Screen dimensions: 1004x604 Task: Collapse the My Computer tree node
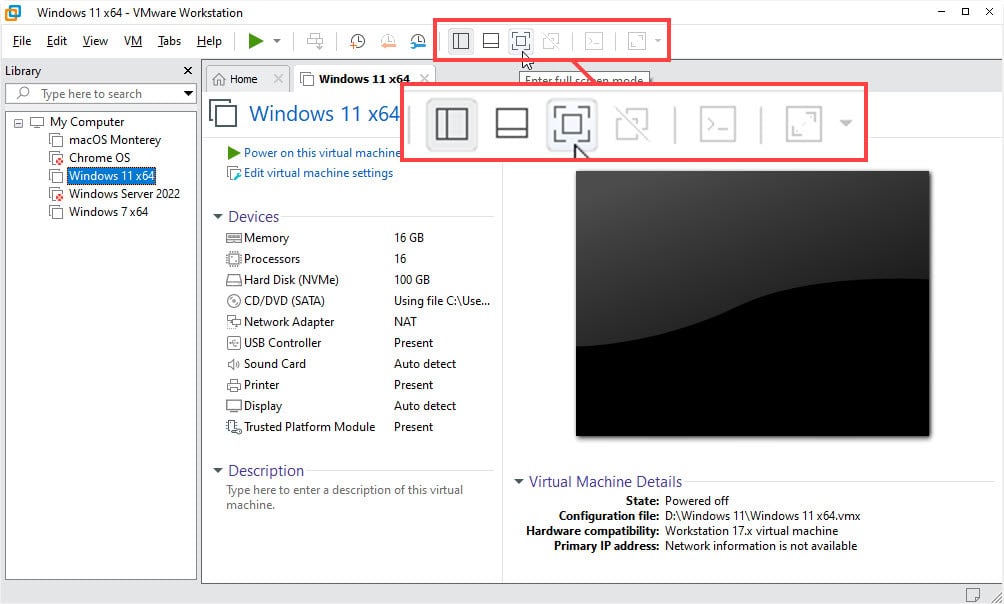coord(19,122)
